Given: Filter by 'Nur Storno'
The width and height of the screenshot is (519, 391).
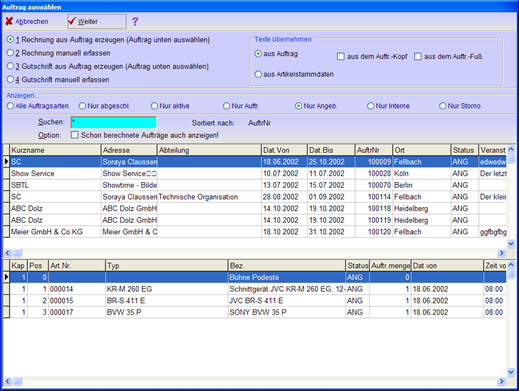Looking at the screenshot, I should click(x=460, y=106).
